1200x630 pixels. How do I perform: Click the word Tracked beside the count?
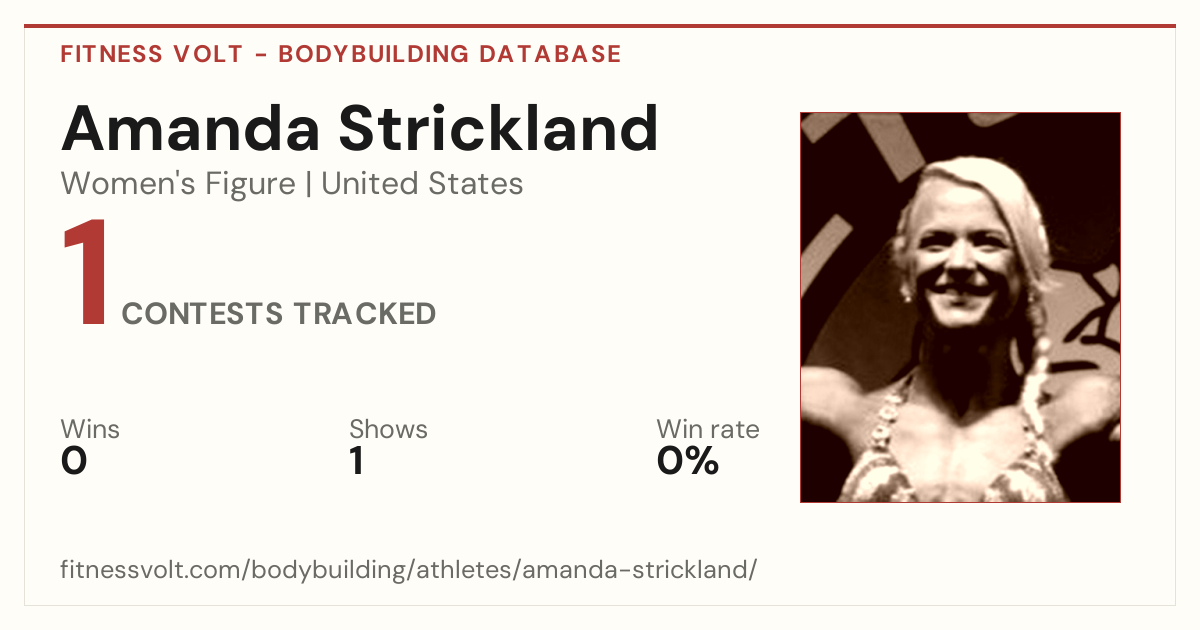click(365, 314)
